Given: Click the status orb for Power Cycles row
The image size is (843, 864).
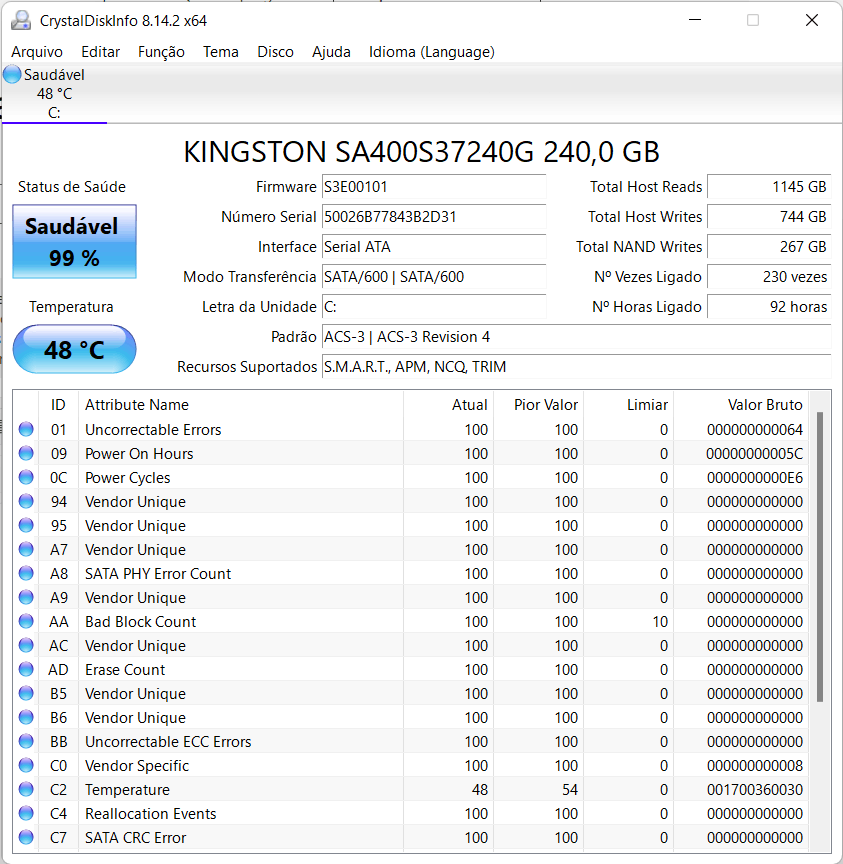Looking at the screenshot, I should tap(26, 477).
